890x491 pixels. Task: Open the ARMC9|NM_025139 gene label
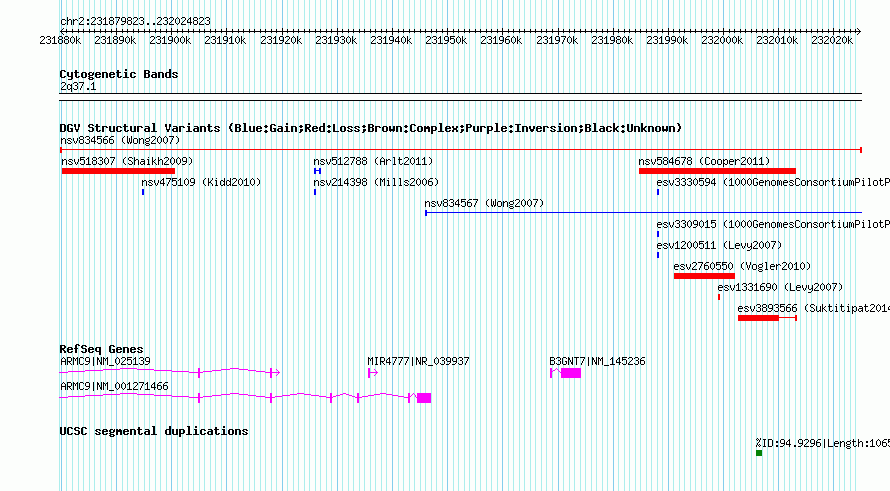106,361
